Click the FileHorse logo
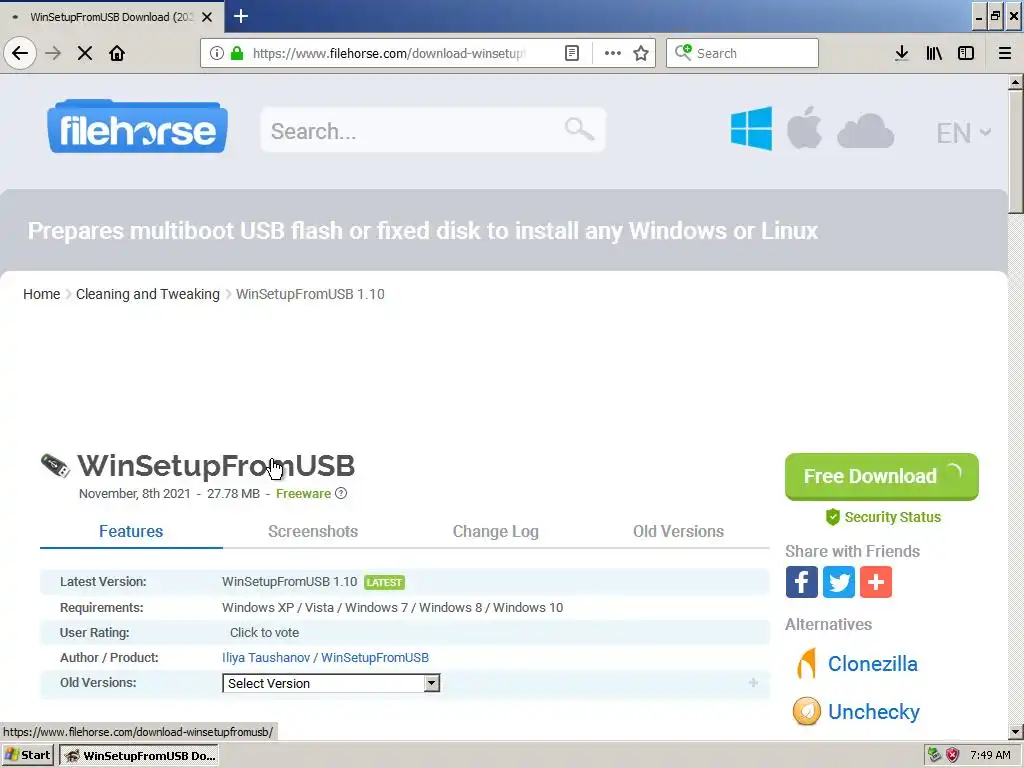 point(137,127)
